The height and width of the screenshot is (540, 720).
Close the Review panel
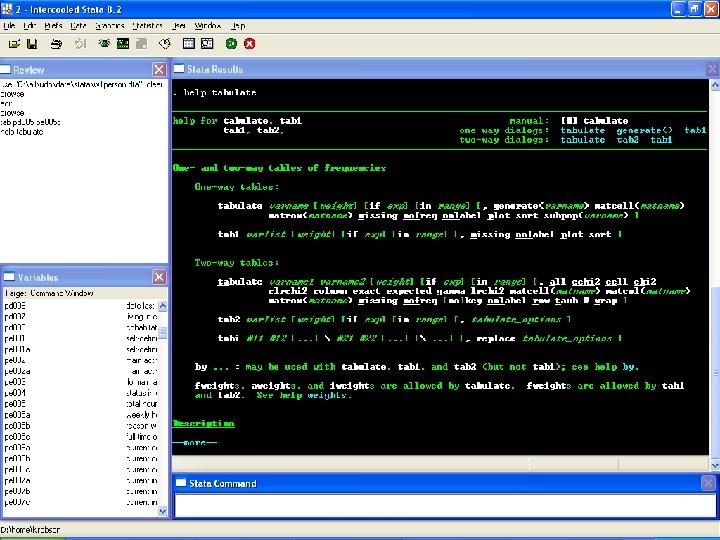tap(159, 69)
